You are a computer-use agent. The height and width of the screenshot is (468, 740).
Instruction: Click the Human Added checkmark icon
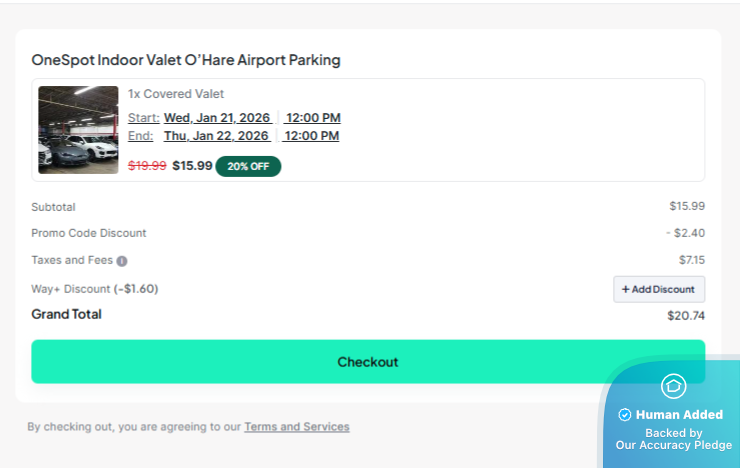pyautogui.click(x=625, y=415)
